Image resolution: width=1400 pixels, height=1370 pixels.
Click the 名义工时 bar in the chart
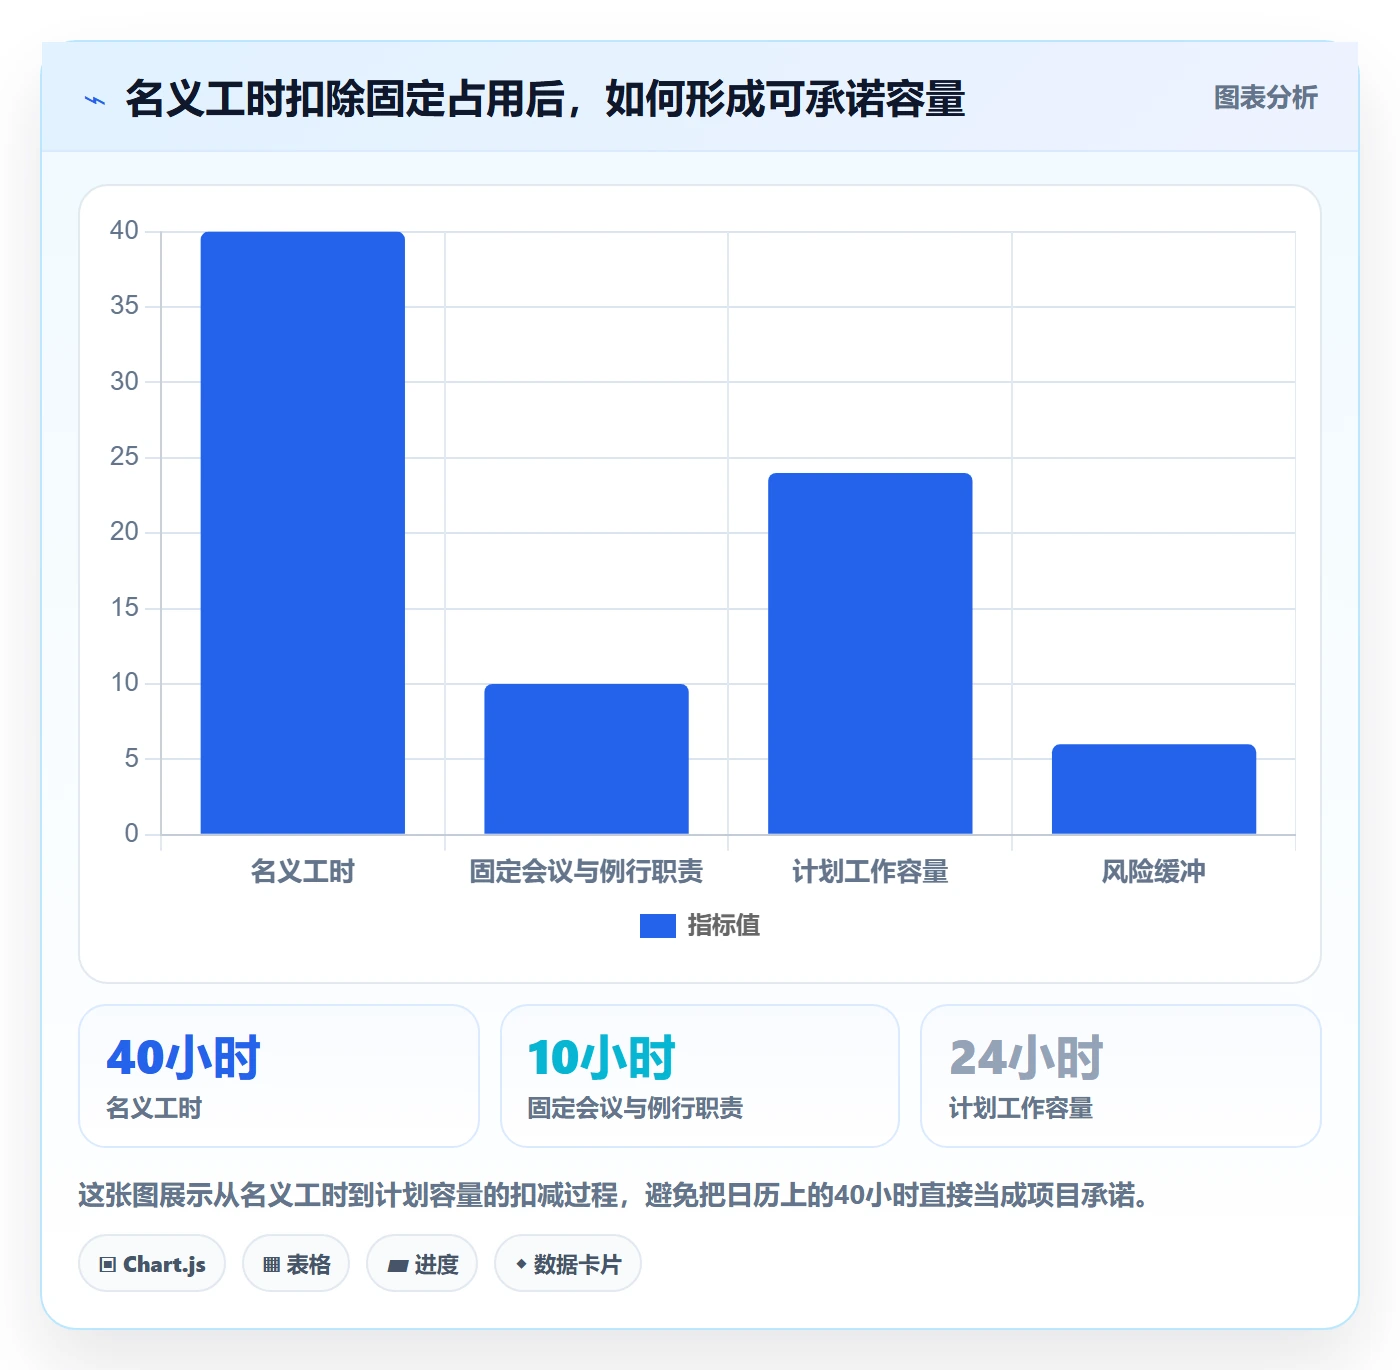click(x=303, y=533)
